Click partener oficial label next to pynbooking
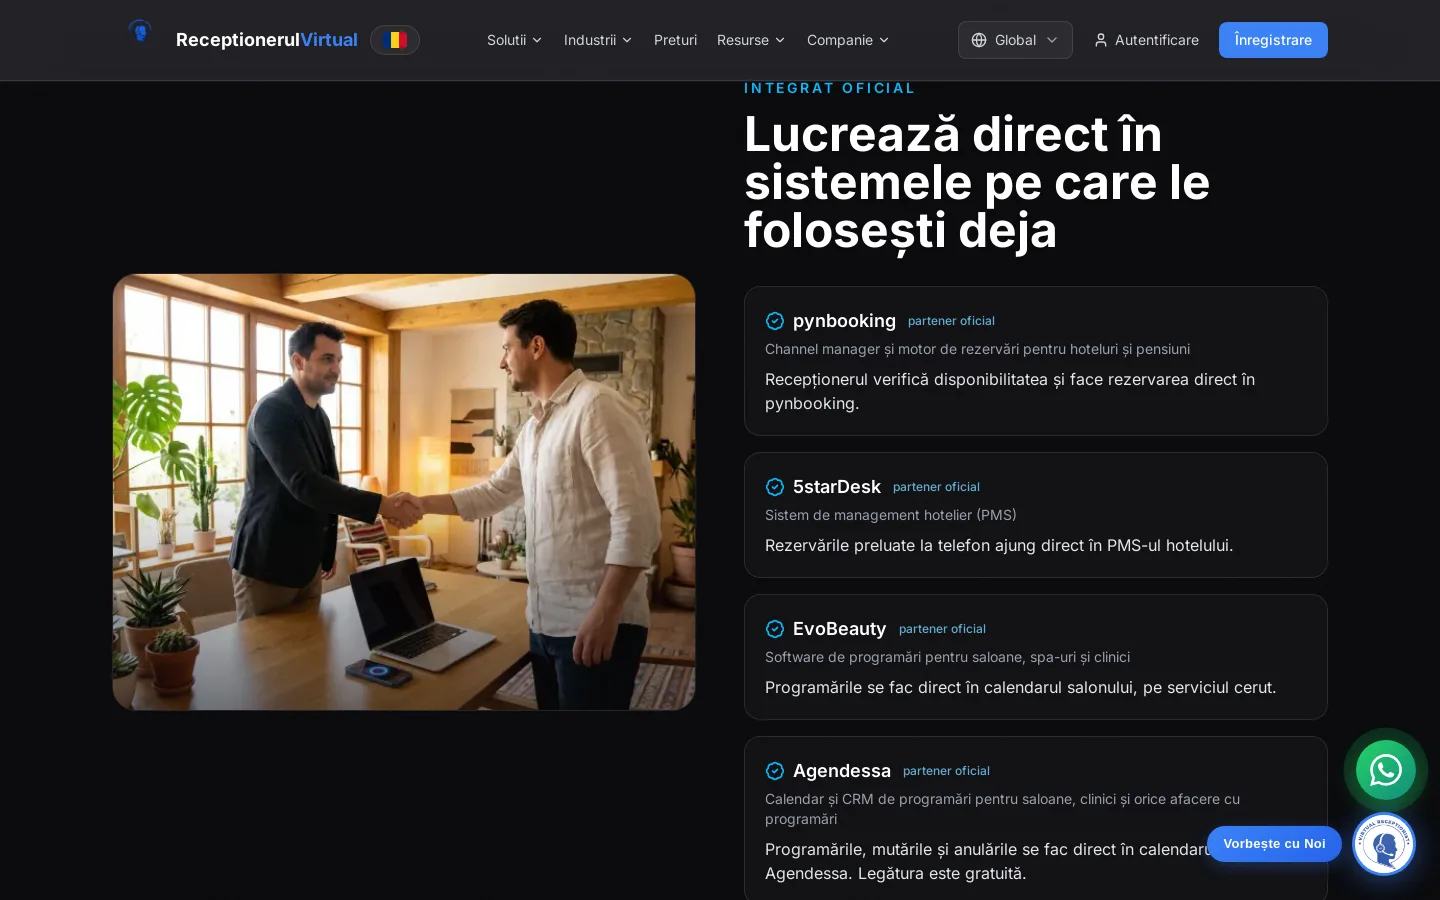The height and width of the screenshot is (900, 1440). (x=951, y=321)
